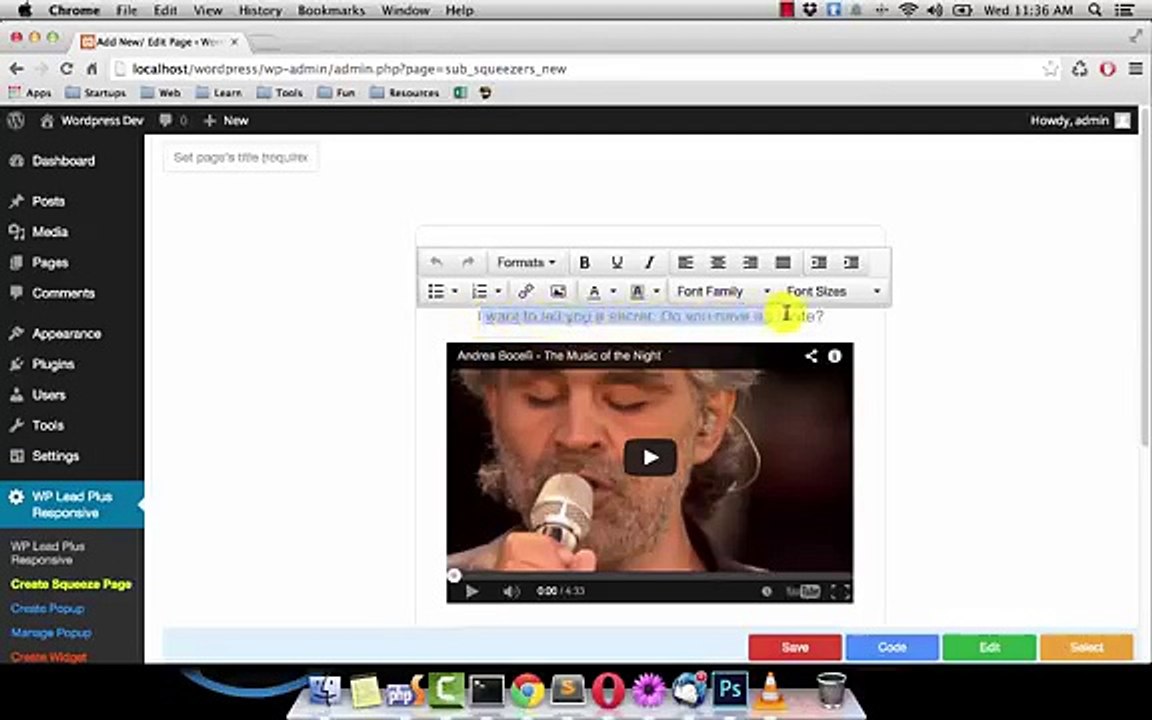
Task: Align text left
Action: point(685,262)
